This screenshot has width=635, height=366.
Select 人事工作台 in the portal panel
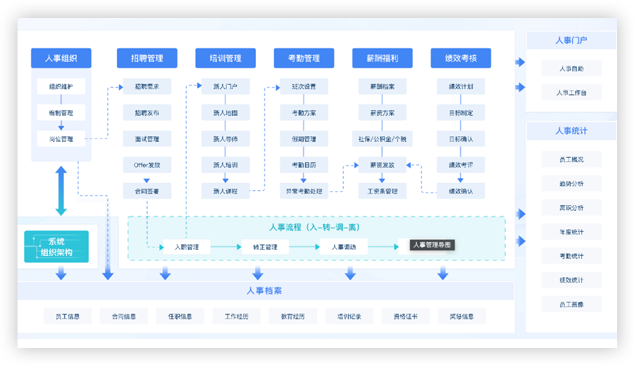tap(571, 93)
